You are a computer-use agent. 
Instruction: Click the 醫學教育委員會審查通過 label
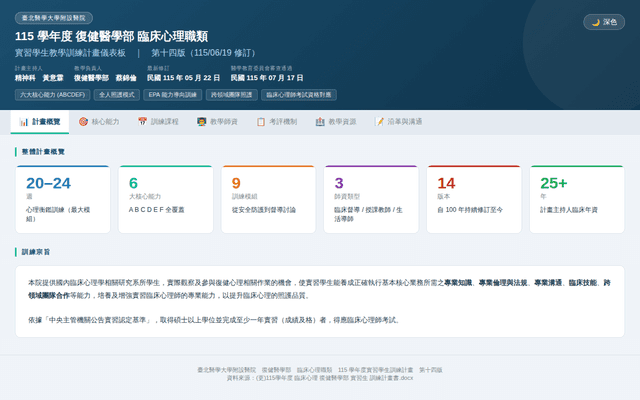(261, 68)
